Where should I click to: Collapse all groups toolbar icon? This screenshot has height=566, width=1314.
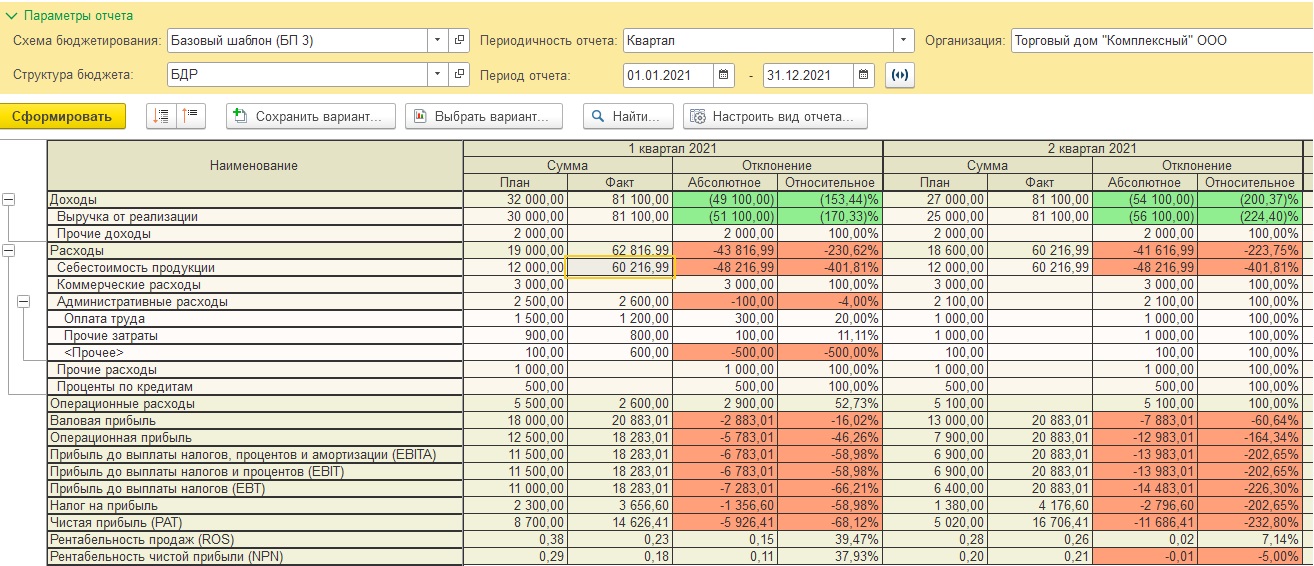click(x=191, y=116)
